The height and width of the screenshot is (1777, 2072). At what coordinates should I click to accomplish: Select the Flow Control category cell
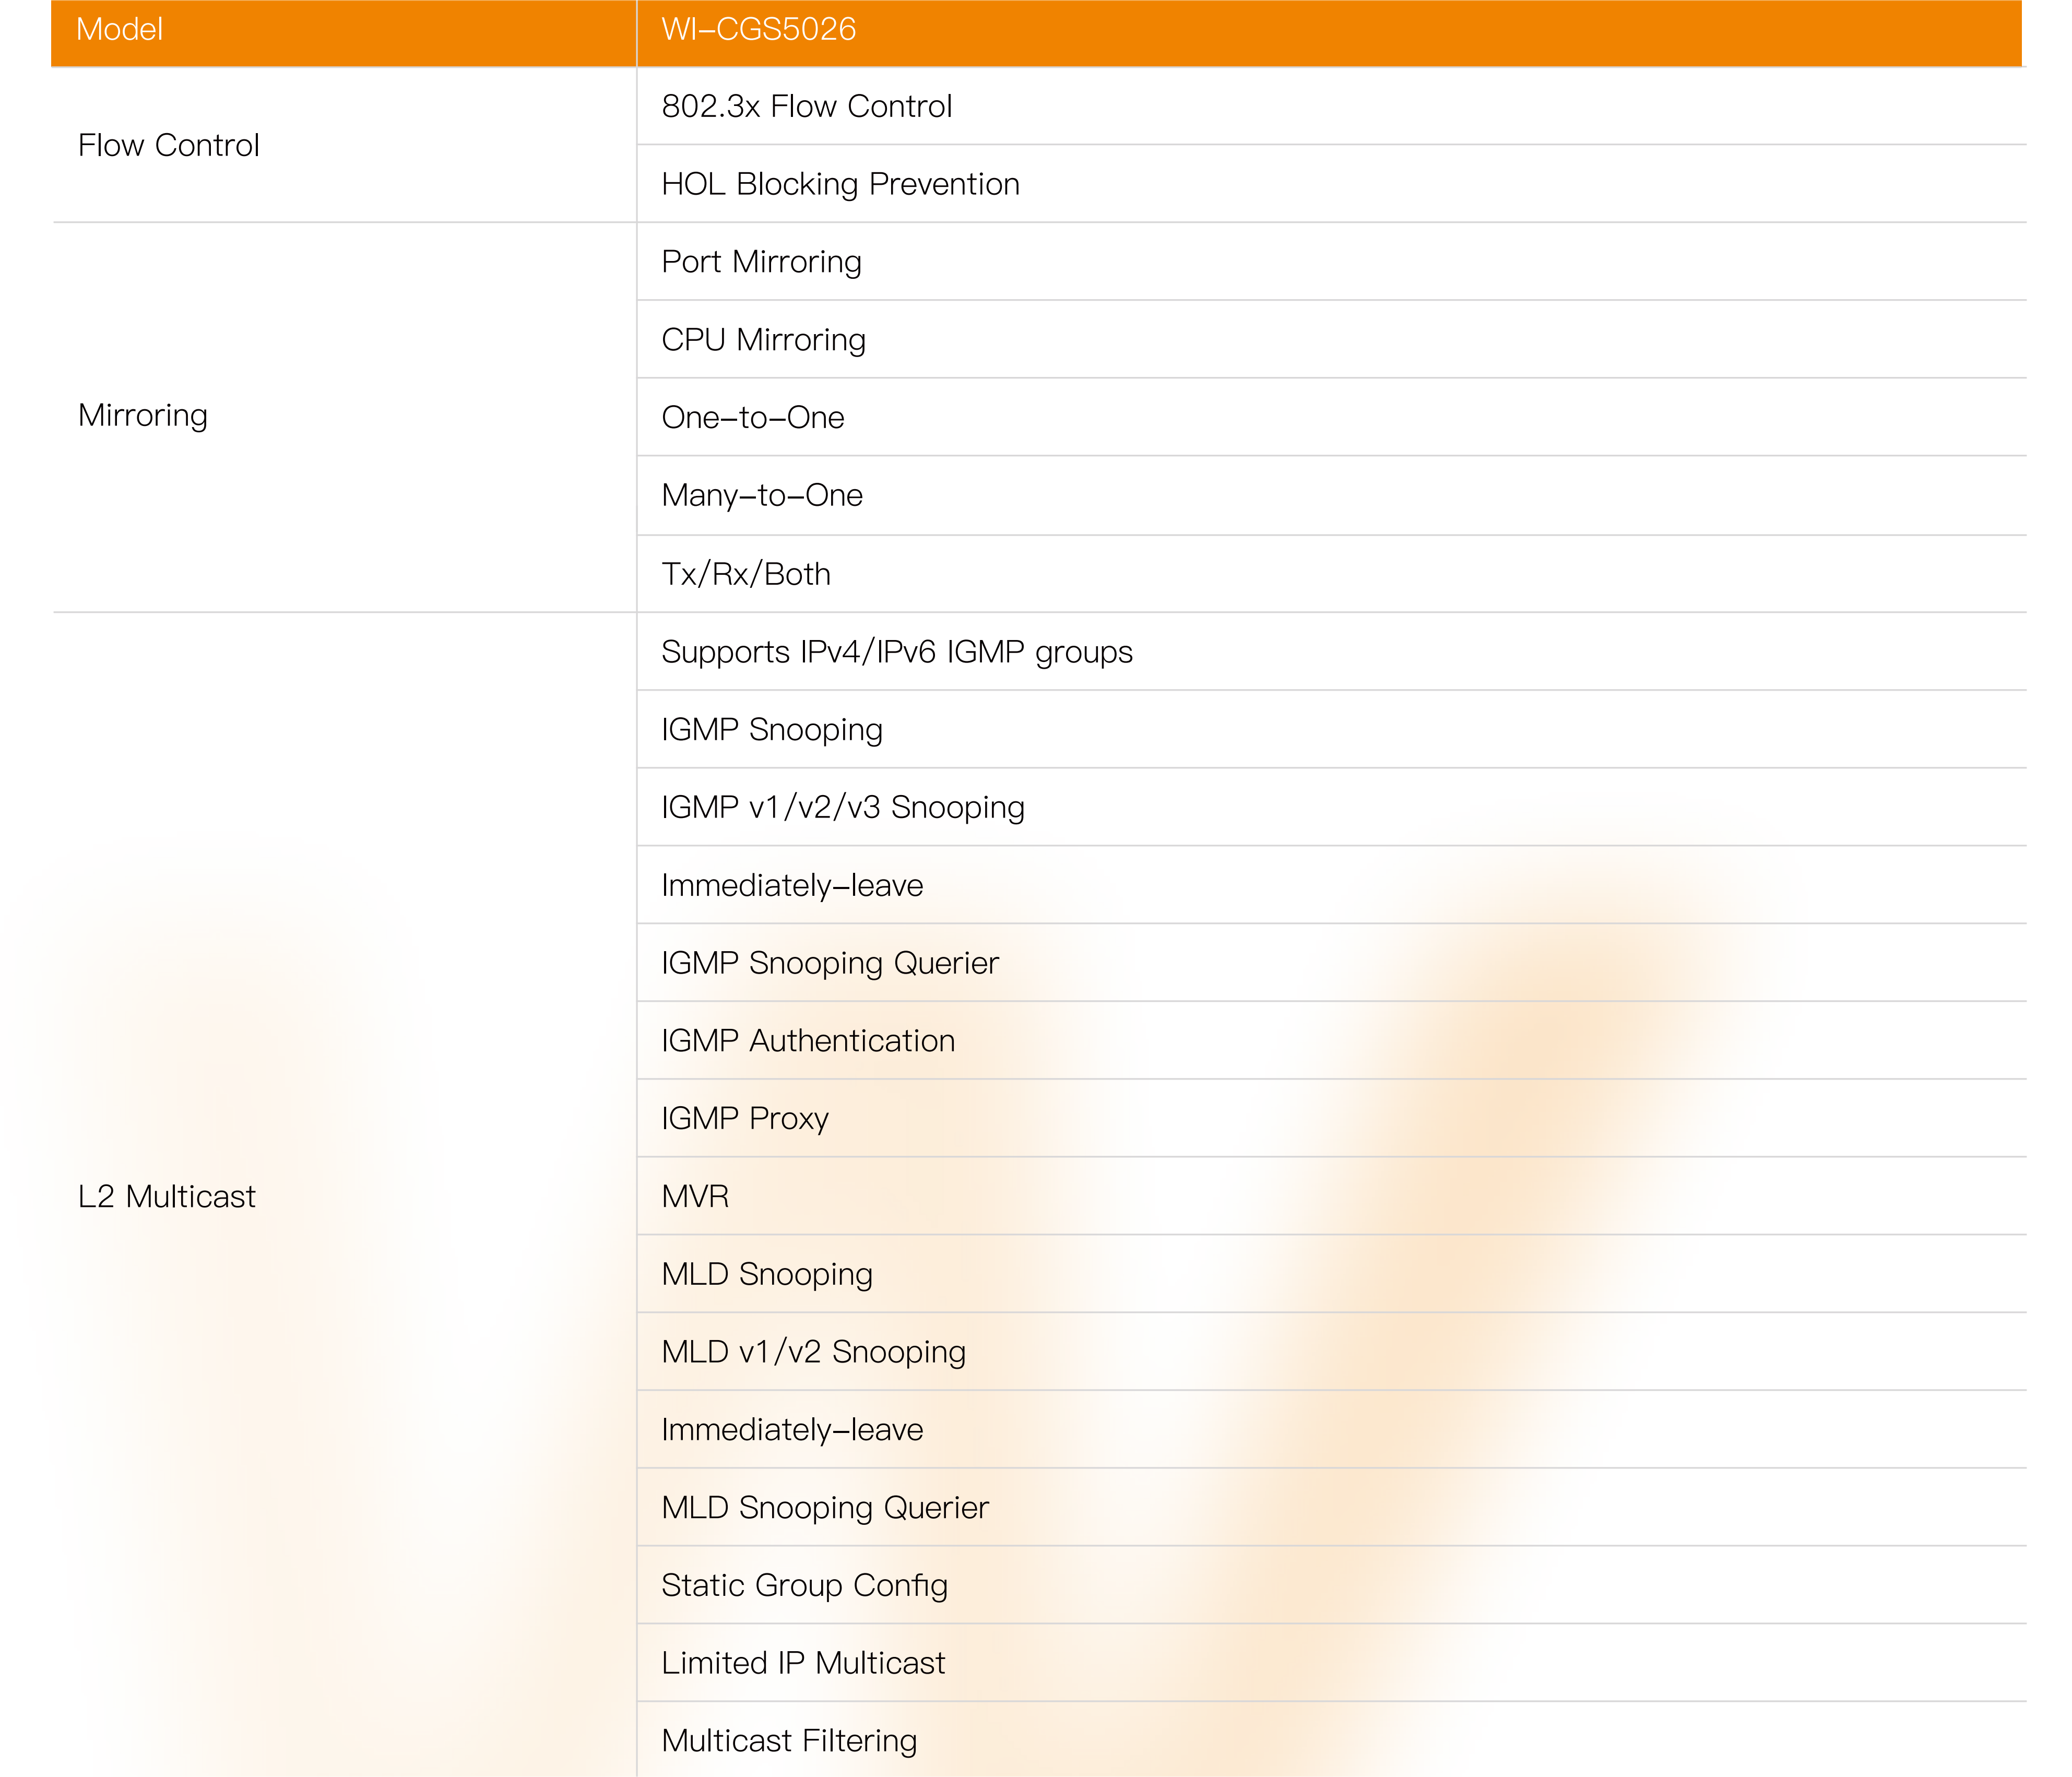pyautogui.click(x=168, y=146)
